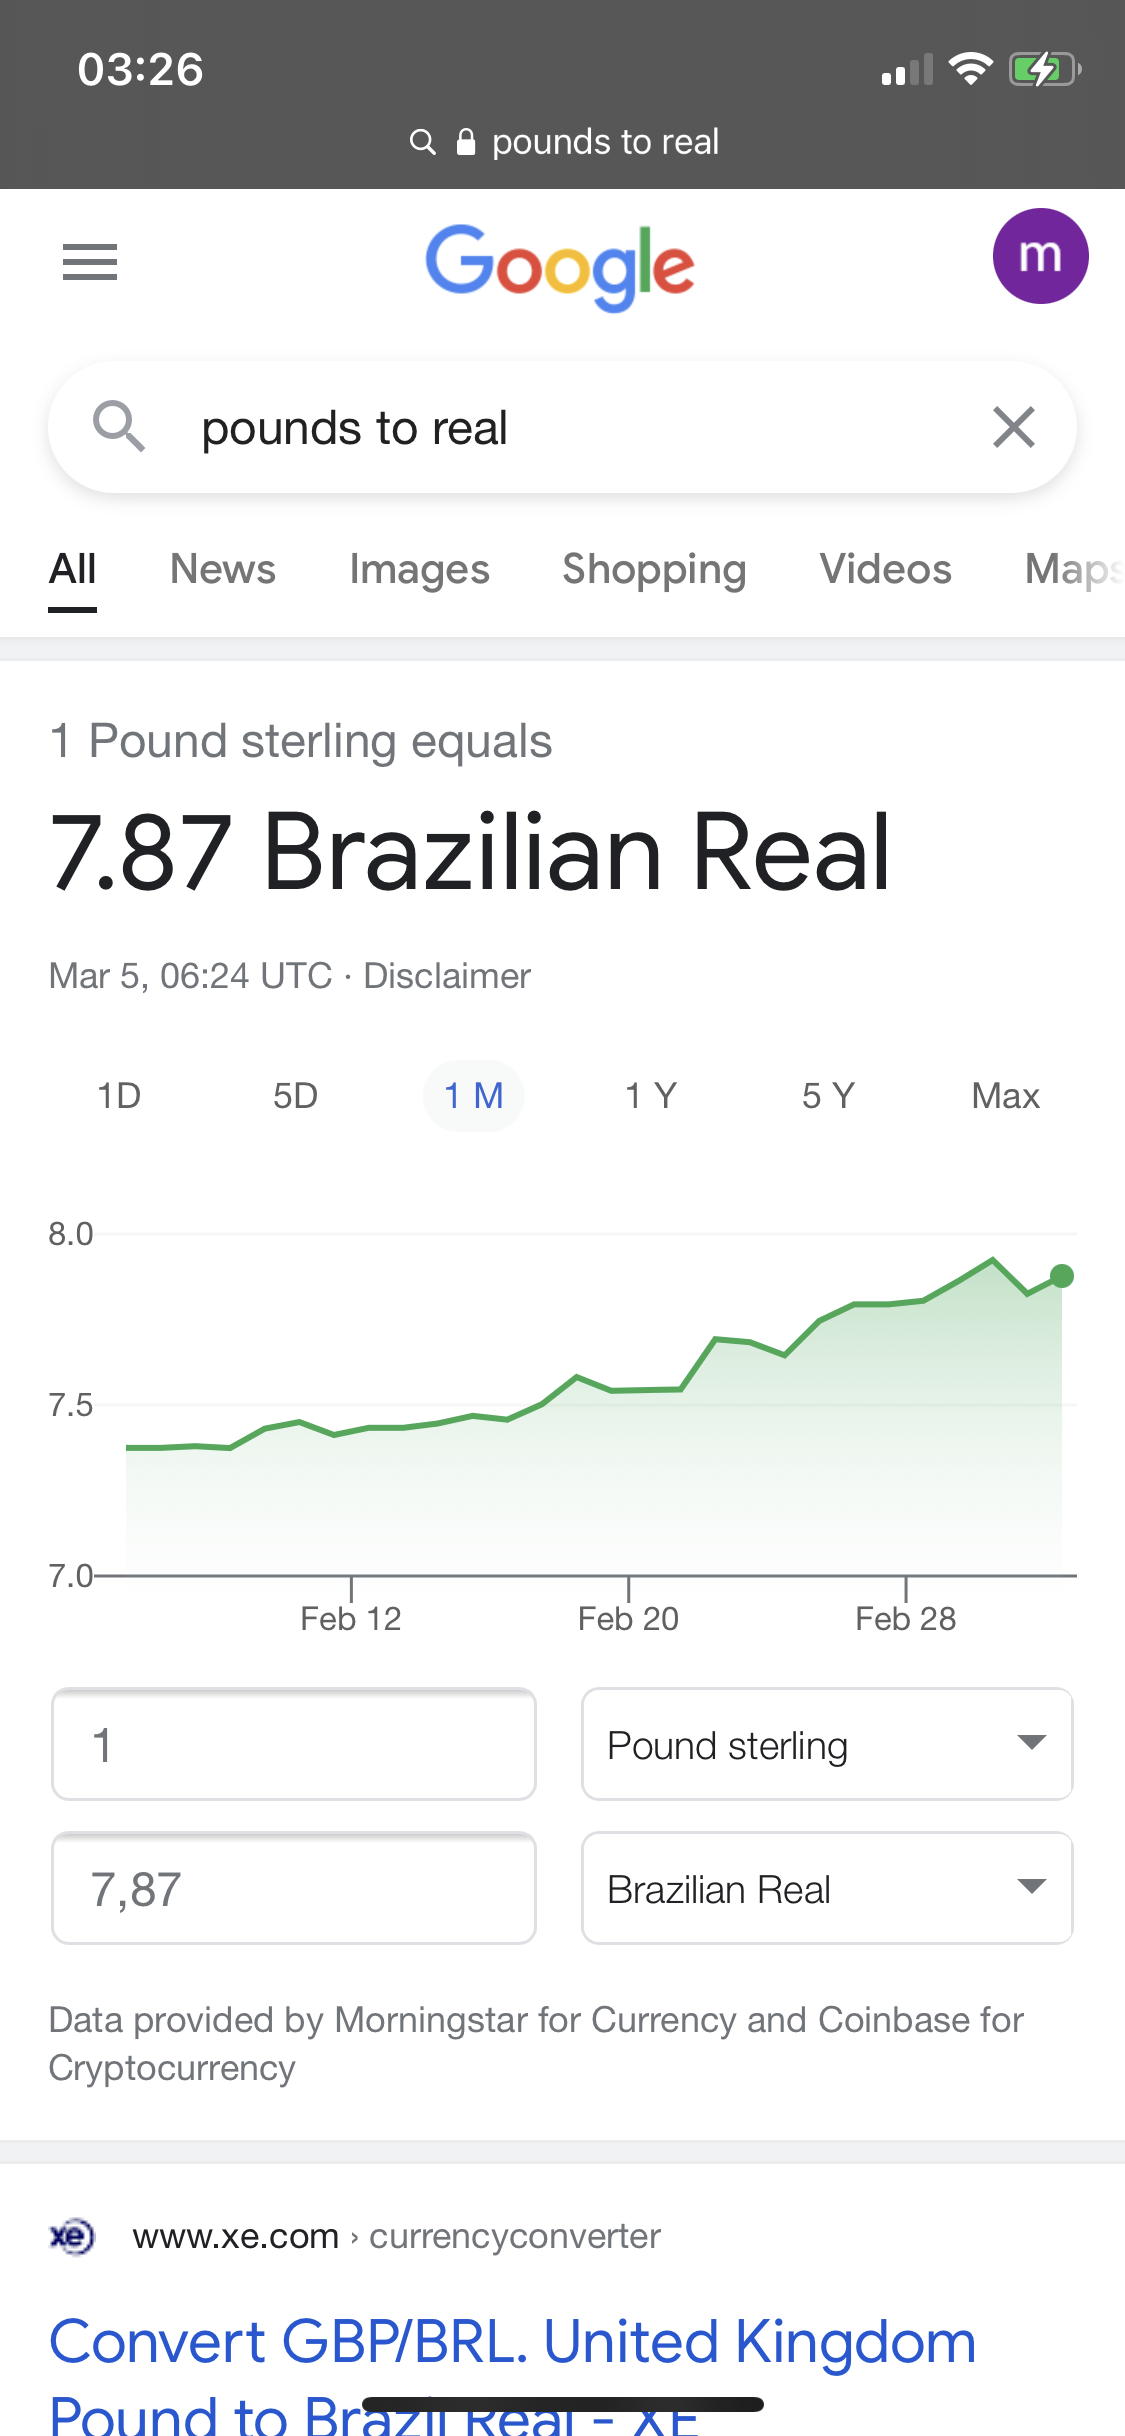
Task: Focus the pound amount input field
Action: (x=294, y=1745)
